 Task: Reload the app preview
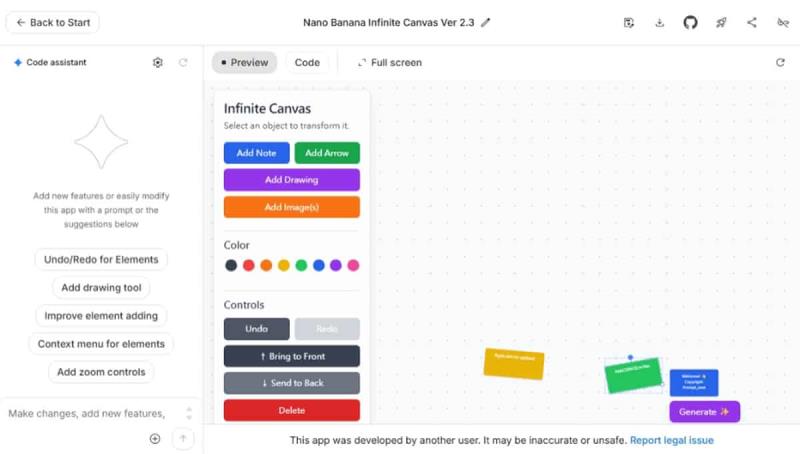click(x=780, y=62)
